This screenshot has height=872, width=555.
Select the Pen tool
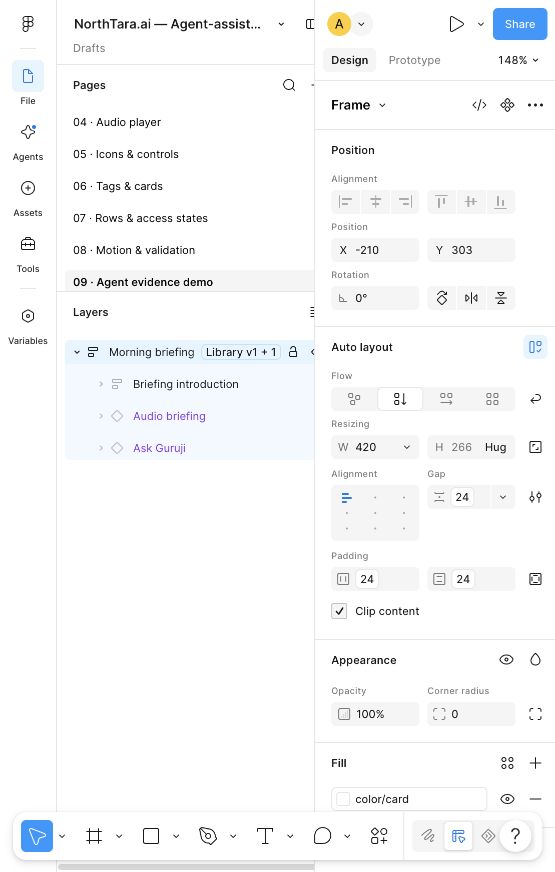point(208,836)
